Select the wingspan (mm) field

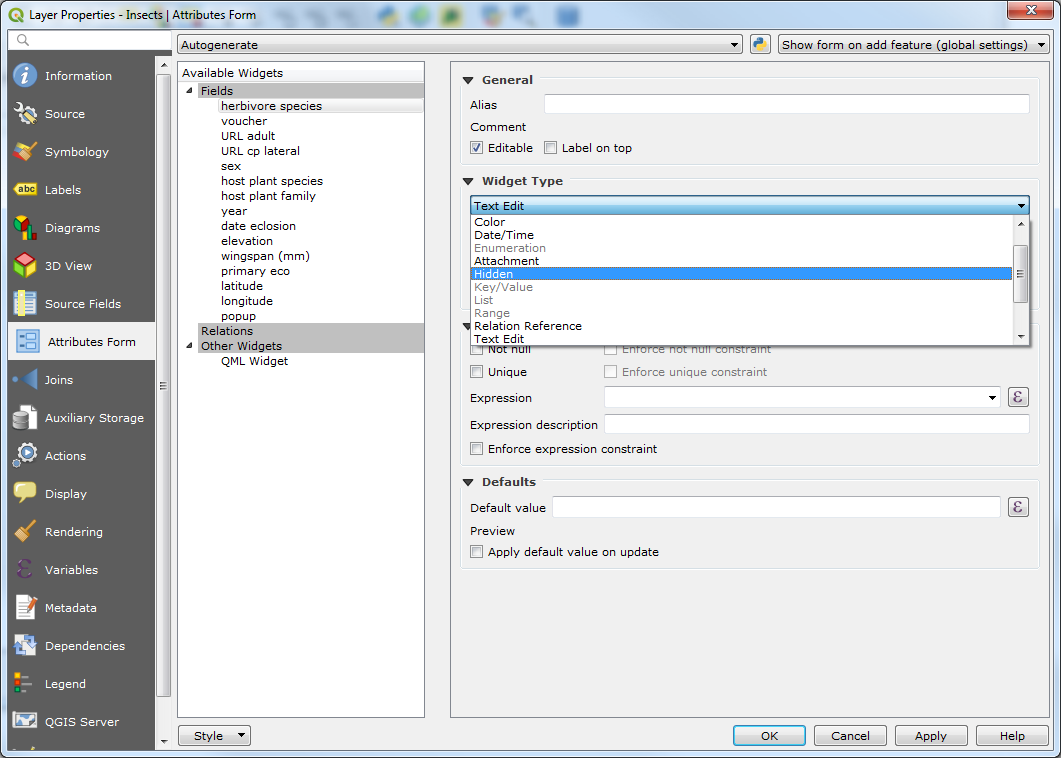265,256
